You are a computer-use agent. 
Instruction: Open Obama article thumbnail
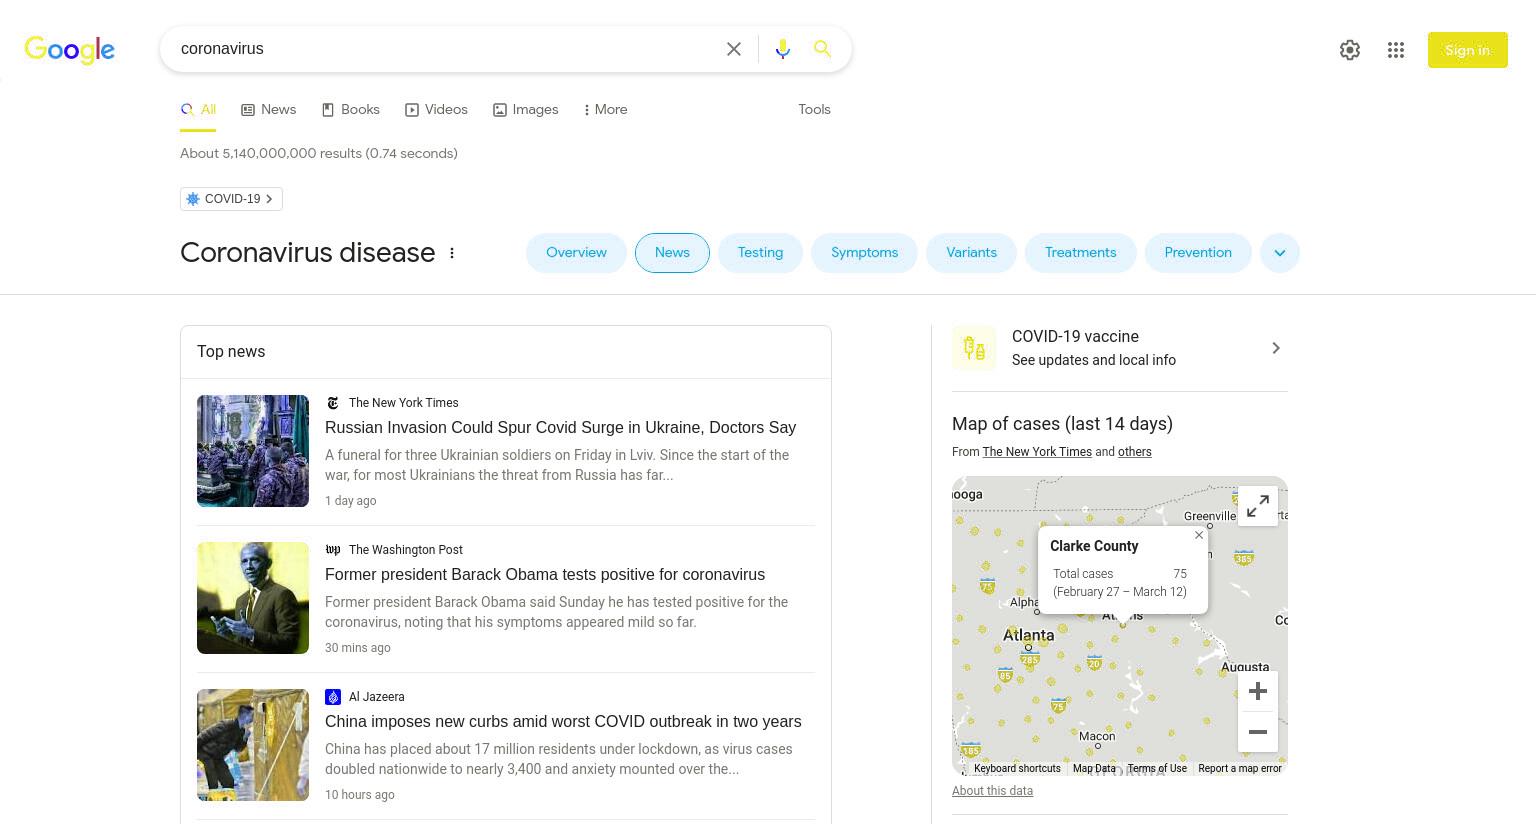tap(253, 598)
